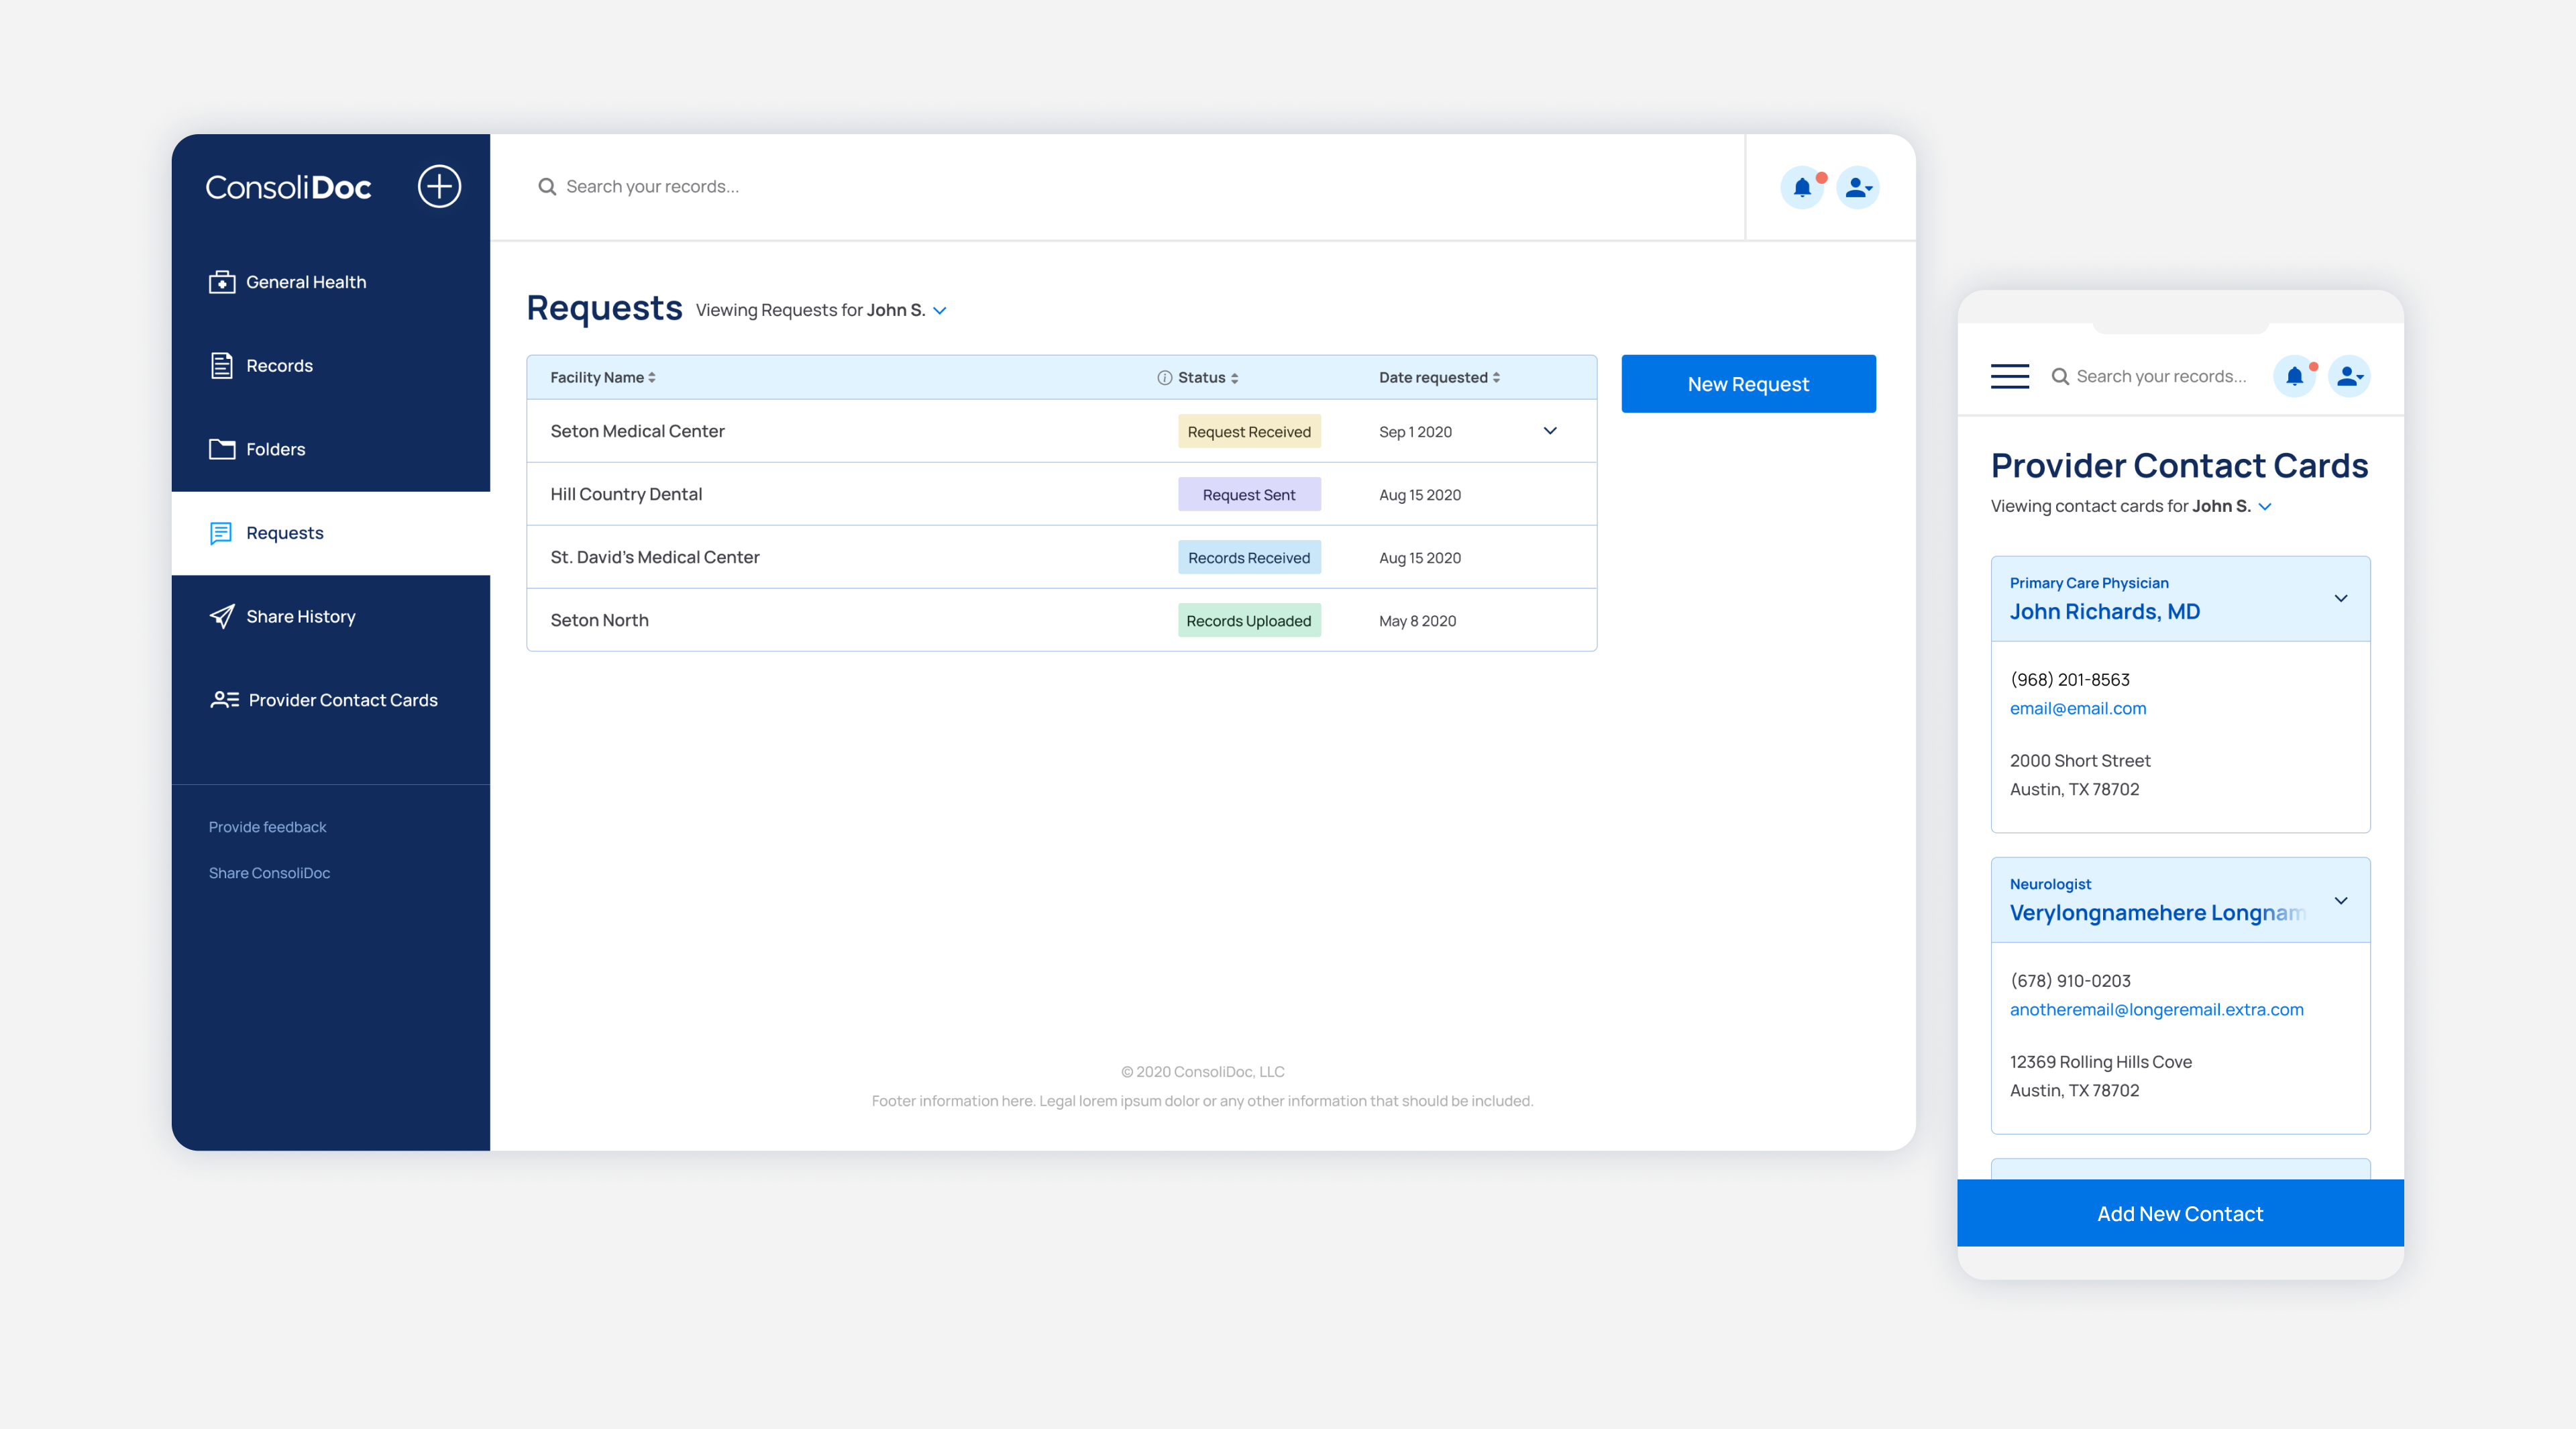The height and width of the screenshot is (1429, 2576).
Task: Collapse the John Richards, MD contact card
Action: [2341, 598]
